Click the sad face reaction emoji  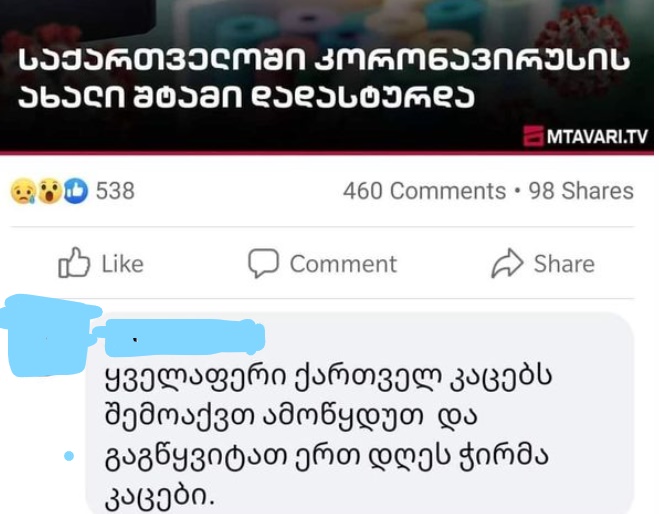coord(22,191)
